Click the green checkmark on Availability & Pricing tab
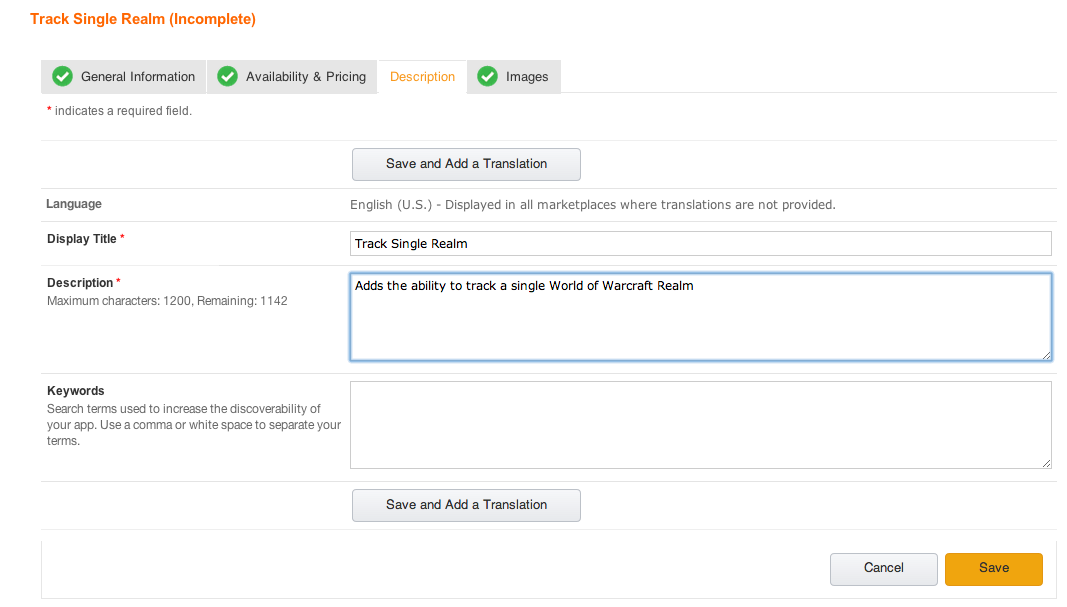The width and height of the screenshot is (1067, 607). point(227,76)
